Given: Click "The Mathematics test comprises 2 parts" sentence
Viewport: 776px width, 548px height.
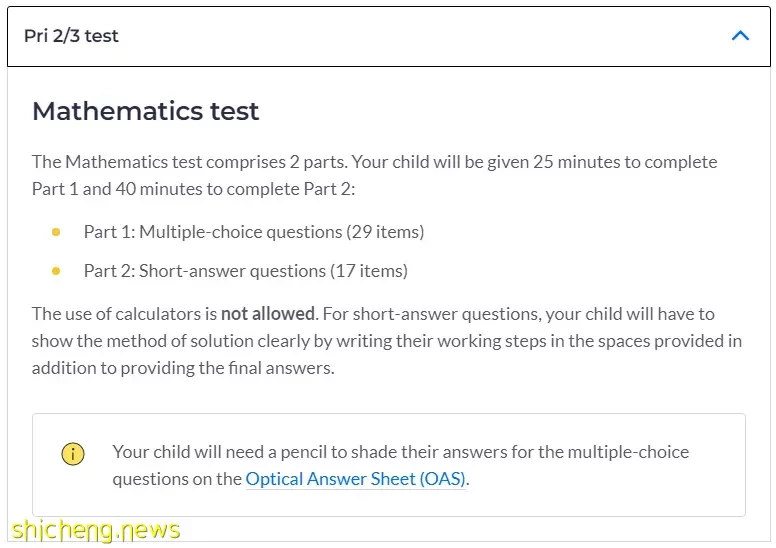Looking at the screenshot, I should (x=190, y=162).
